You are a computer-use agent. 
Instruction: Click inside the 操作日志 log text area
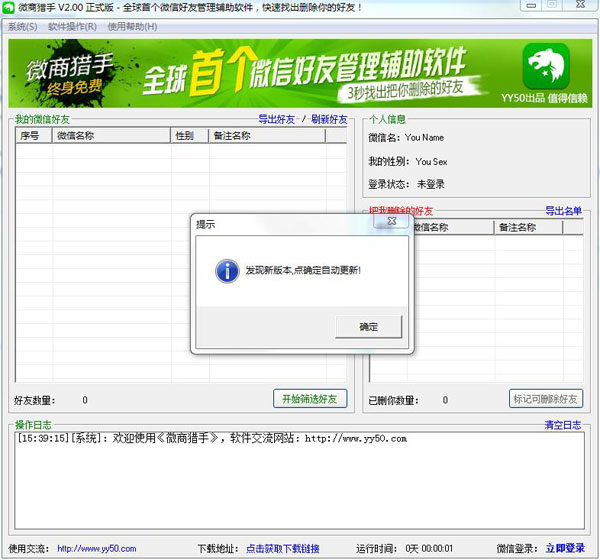300,481
